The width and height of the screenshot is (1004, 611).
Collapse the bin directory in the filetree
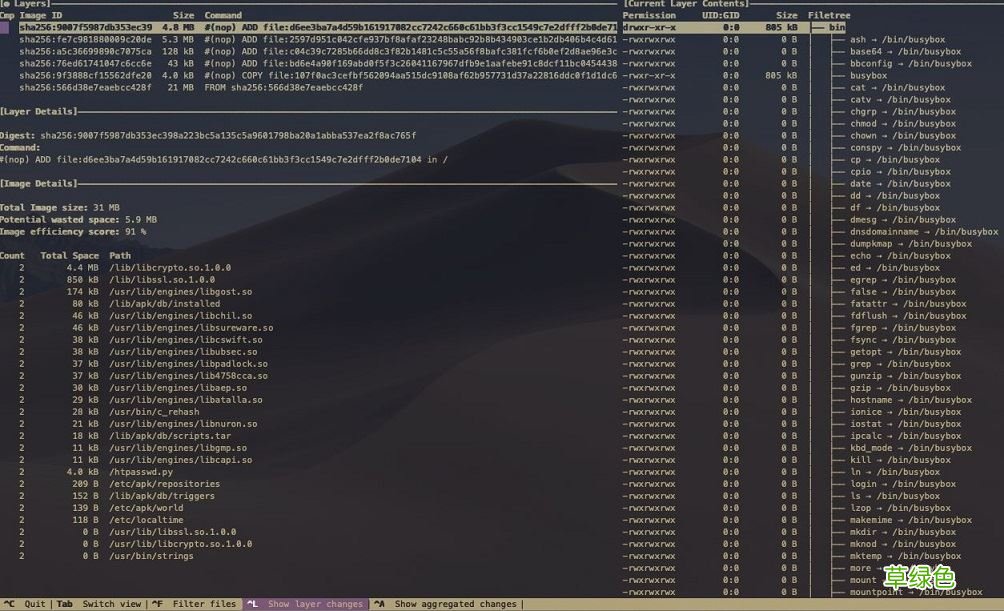tap(837, 28)
